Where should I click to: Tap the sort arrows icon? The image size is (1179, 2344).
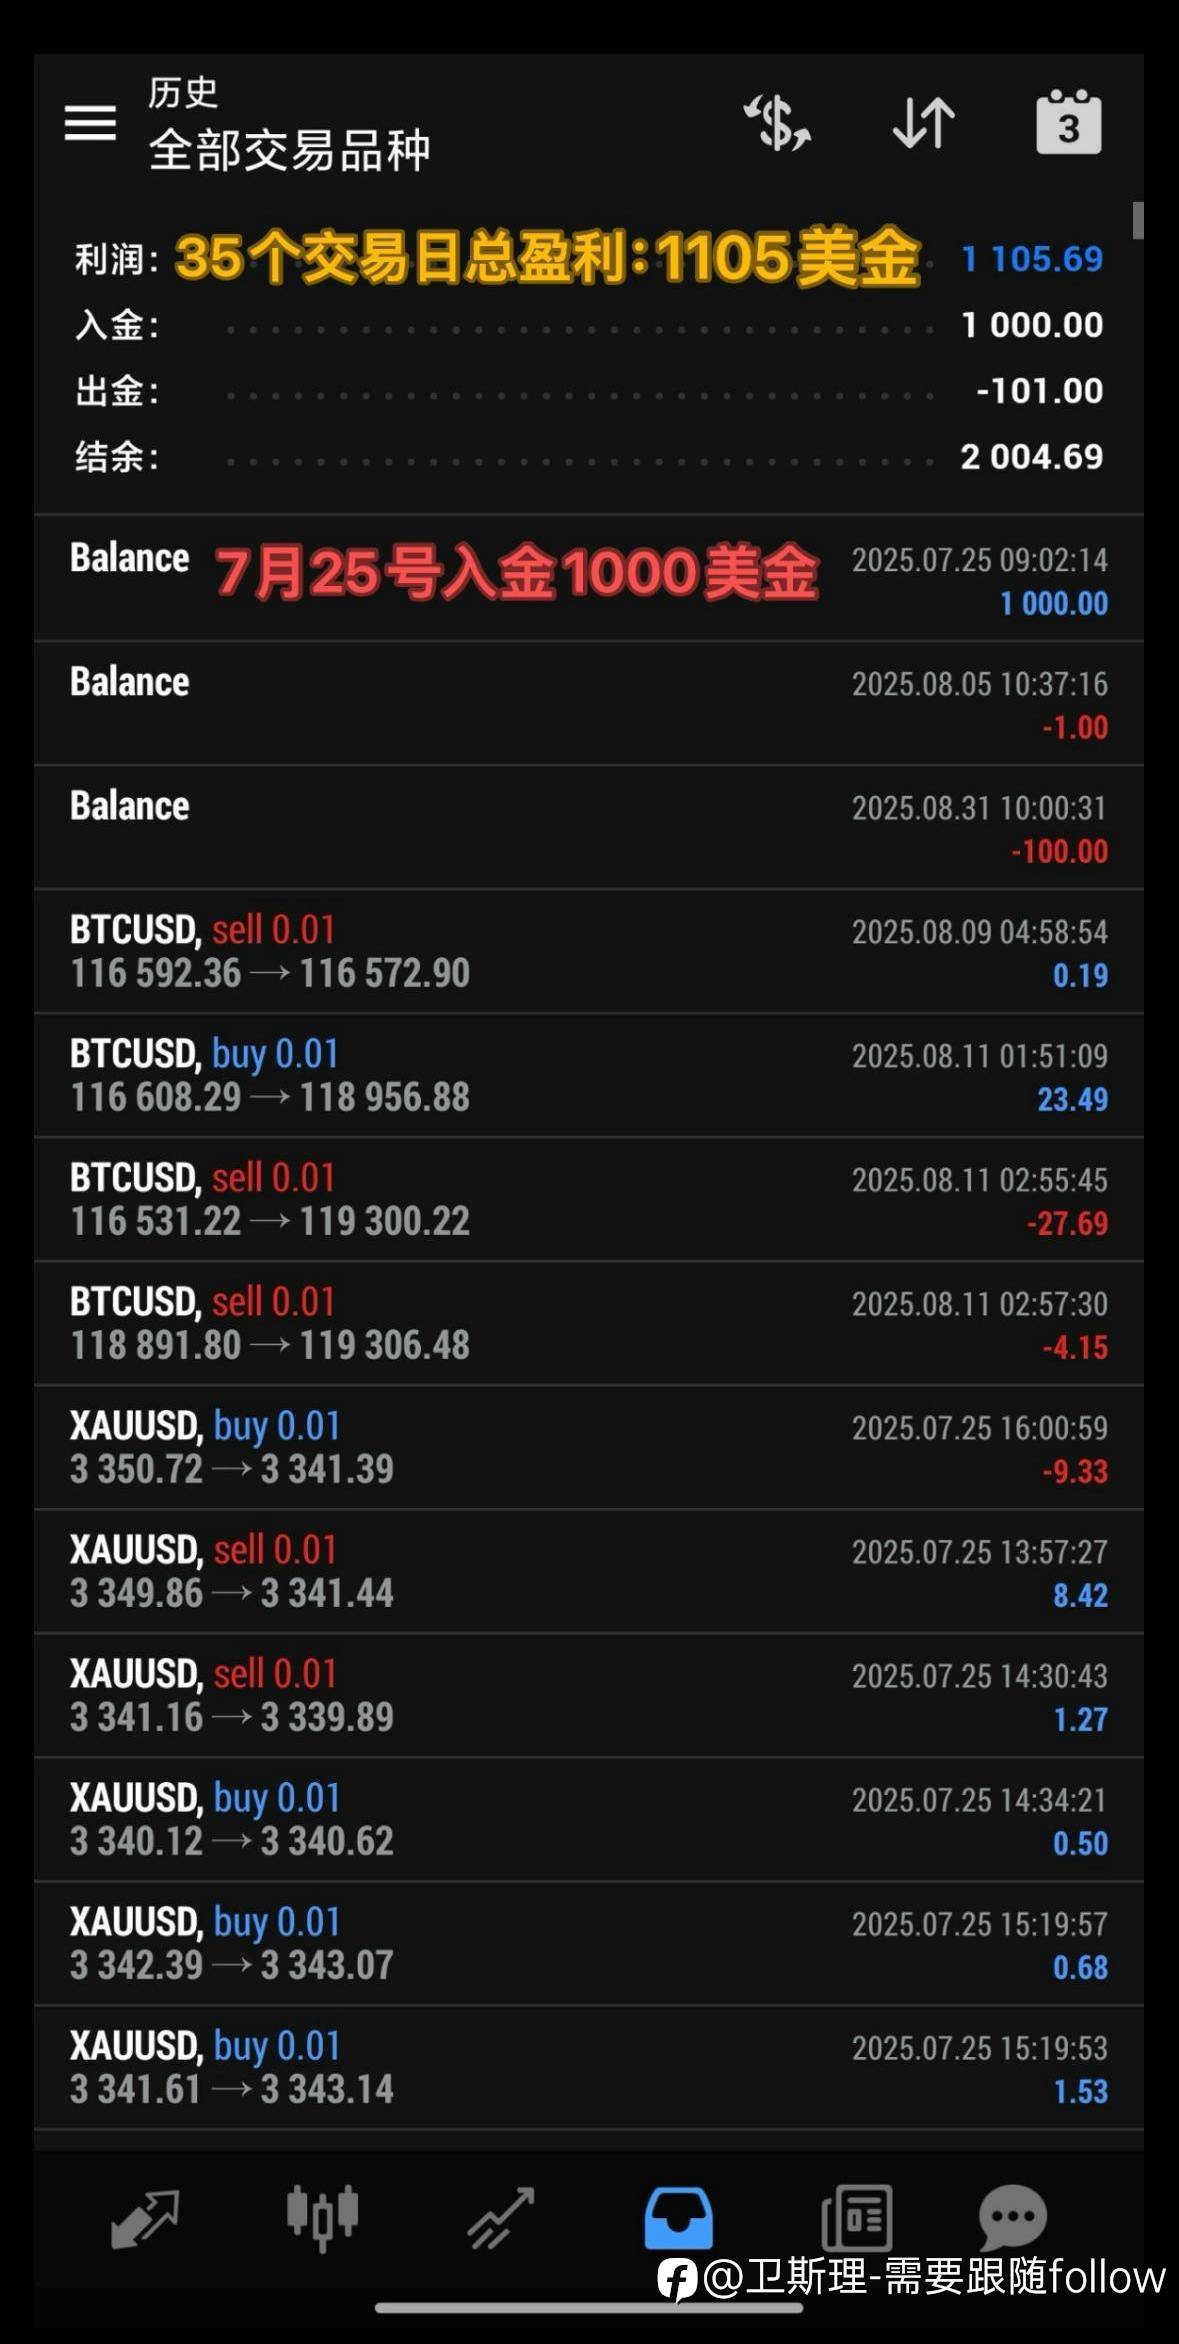click(923, 123)
